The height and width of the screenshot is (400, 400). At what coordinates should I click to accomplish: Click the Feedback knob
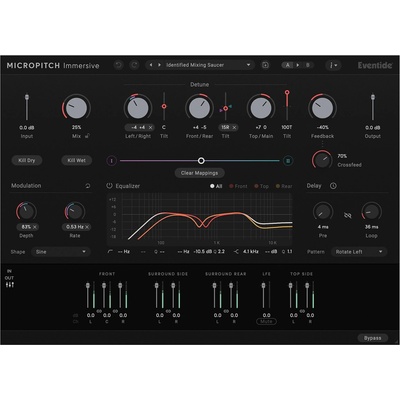322,108
